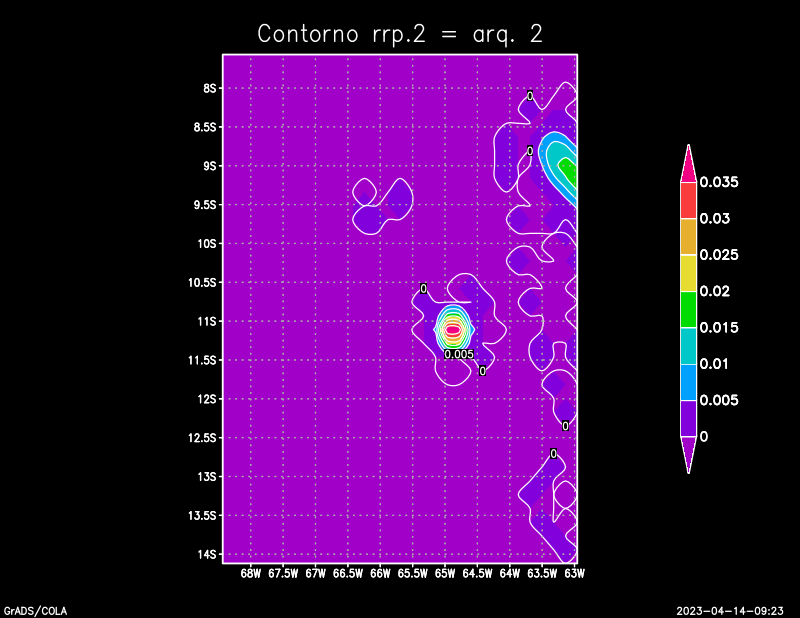Click the '0.005' value beside the colorbar
The image size is (800, 618).
click(x=719, y=400)
